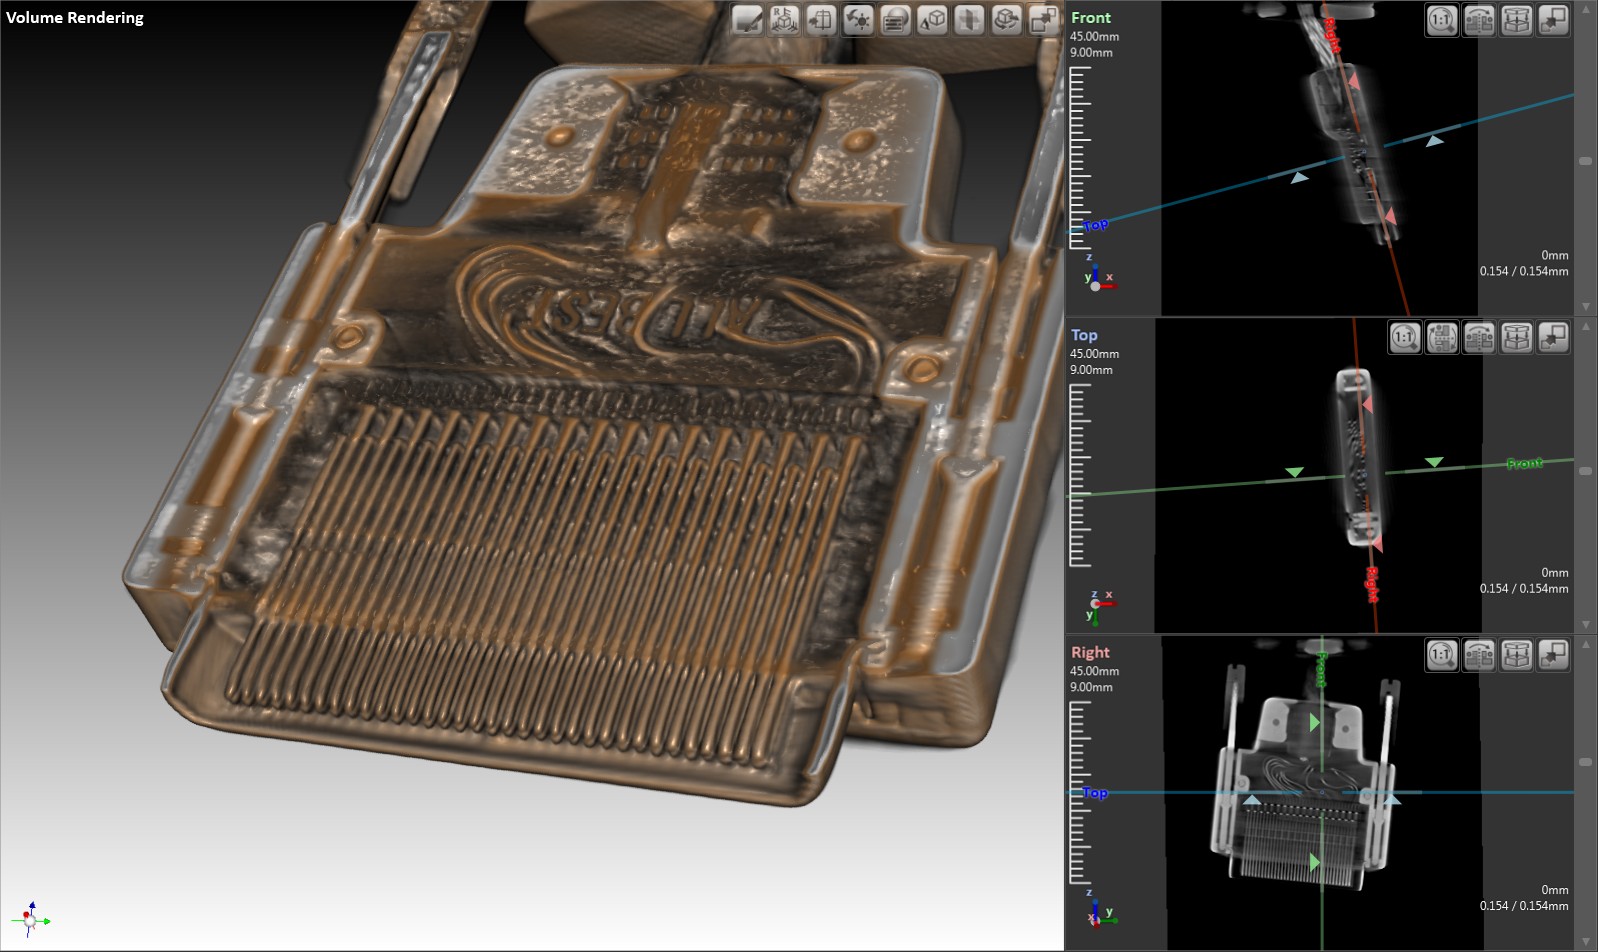This screenshot has height=952, width=1598.
Task: Reset Front view zoom to 1:1
Action: point(1441,20)
